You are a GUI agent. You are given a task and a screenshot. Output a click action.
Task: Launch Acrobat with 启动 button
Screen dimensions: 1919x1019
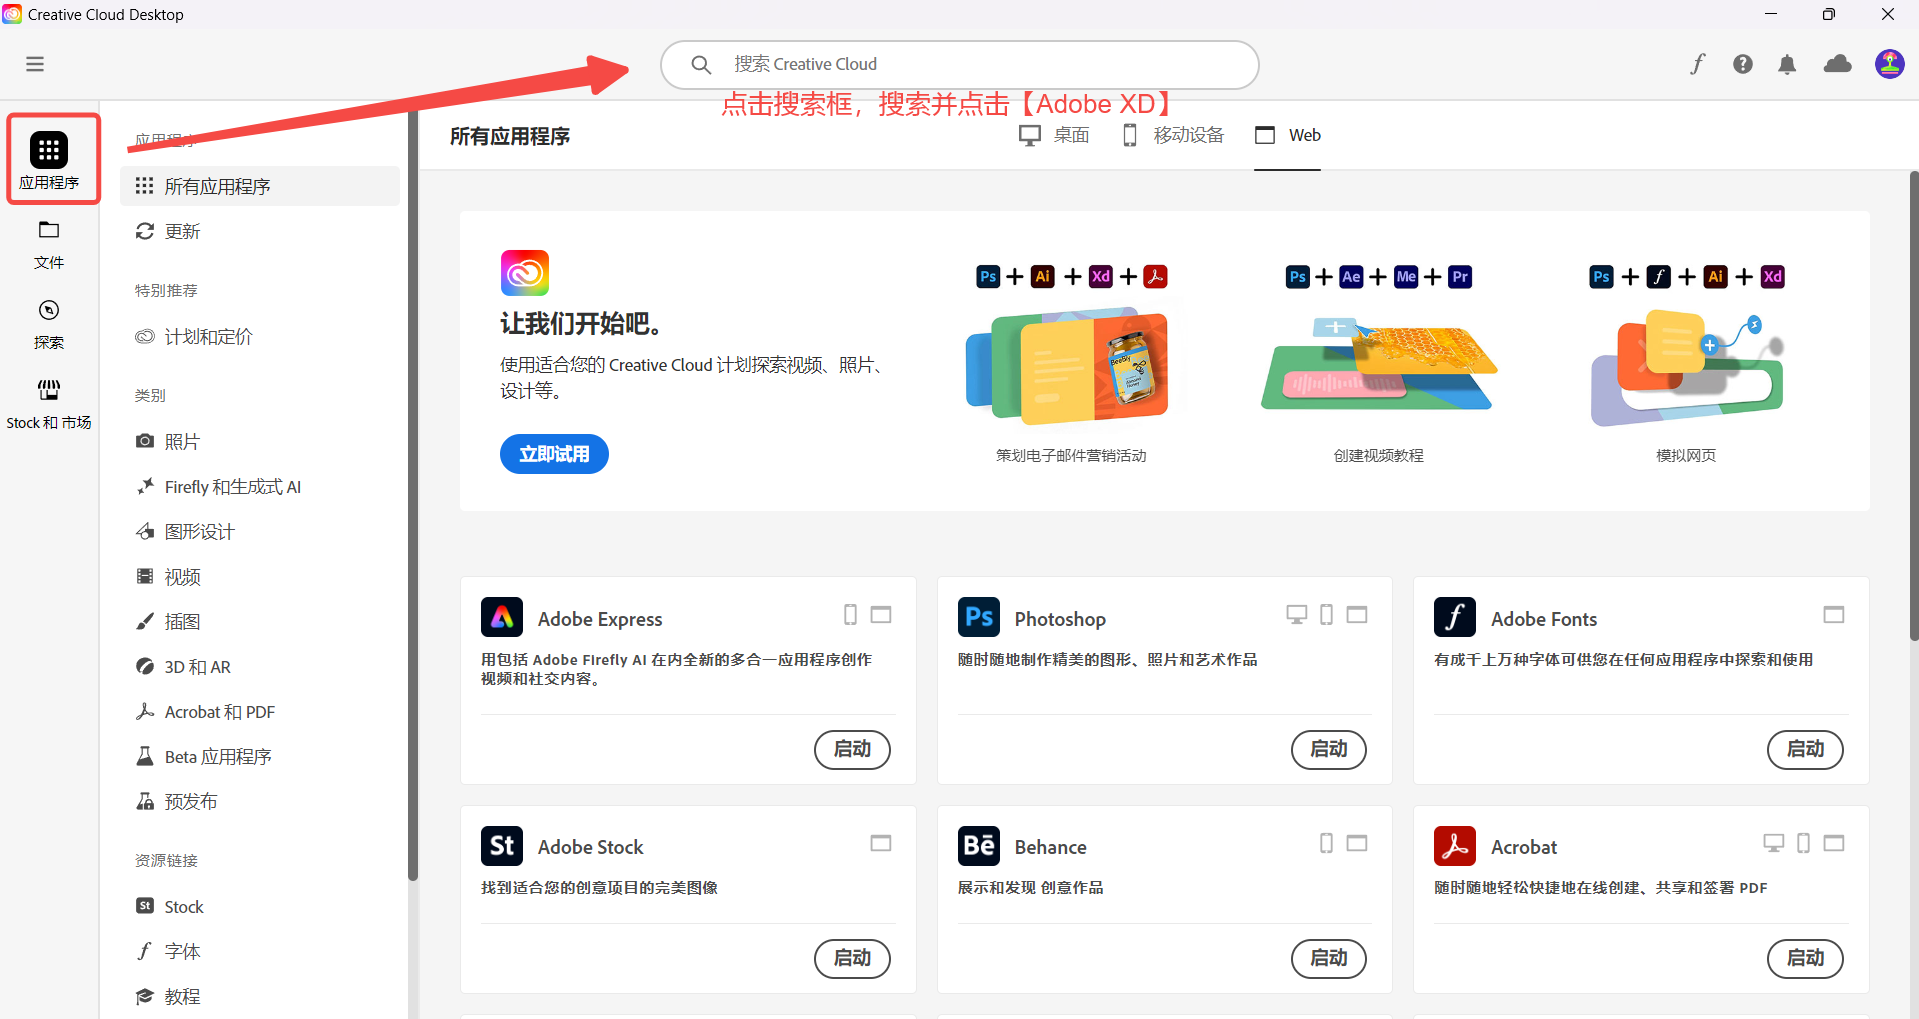point(1805,958)
